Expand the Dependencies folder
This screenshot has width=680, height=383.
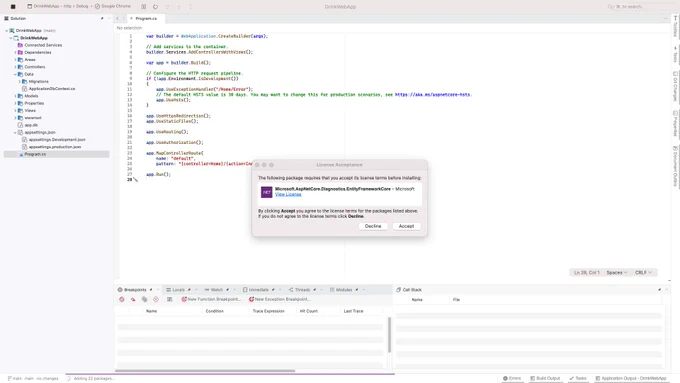pos(15,52)
